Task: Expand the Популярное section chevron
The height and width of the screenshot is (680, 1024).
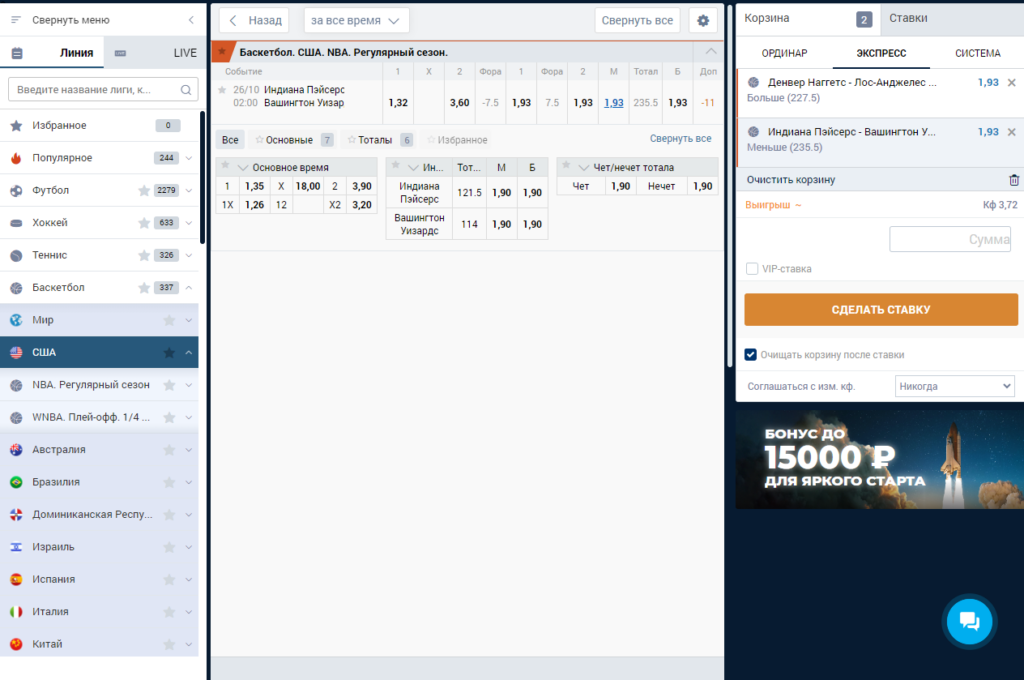Action: point(189,158)
